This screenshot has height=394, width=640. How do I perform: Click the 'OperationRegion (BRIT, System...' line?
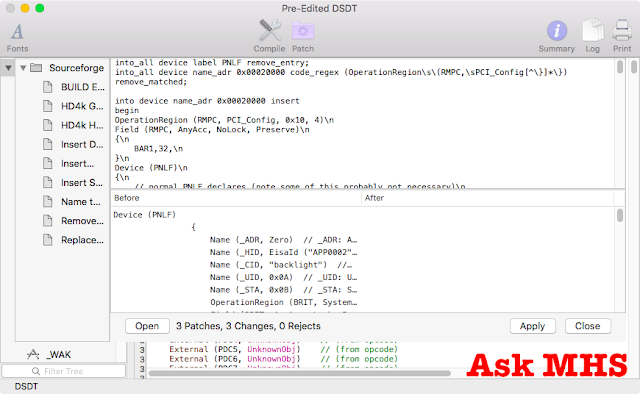click(x=284, y=303)
